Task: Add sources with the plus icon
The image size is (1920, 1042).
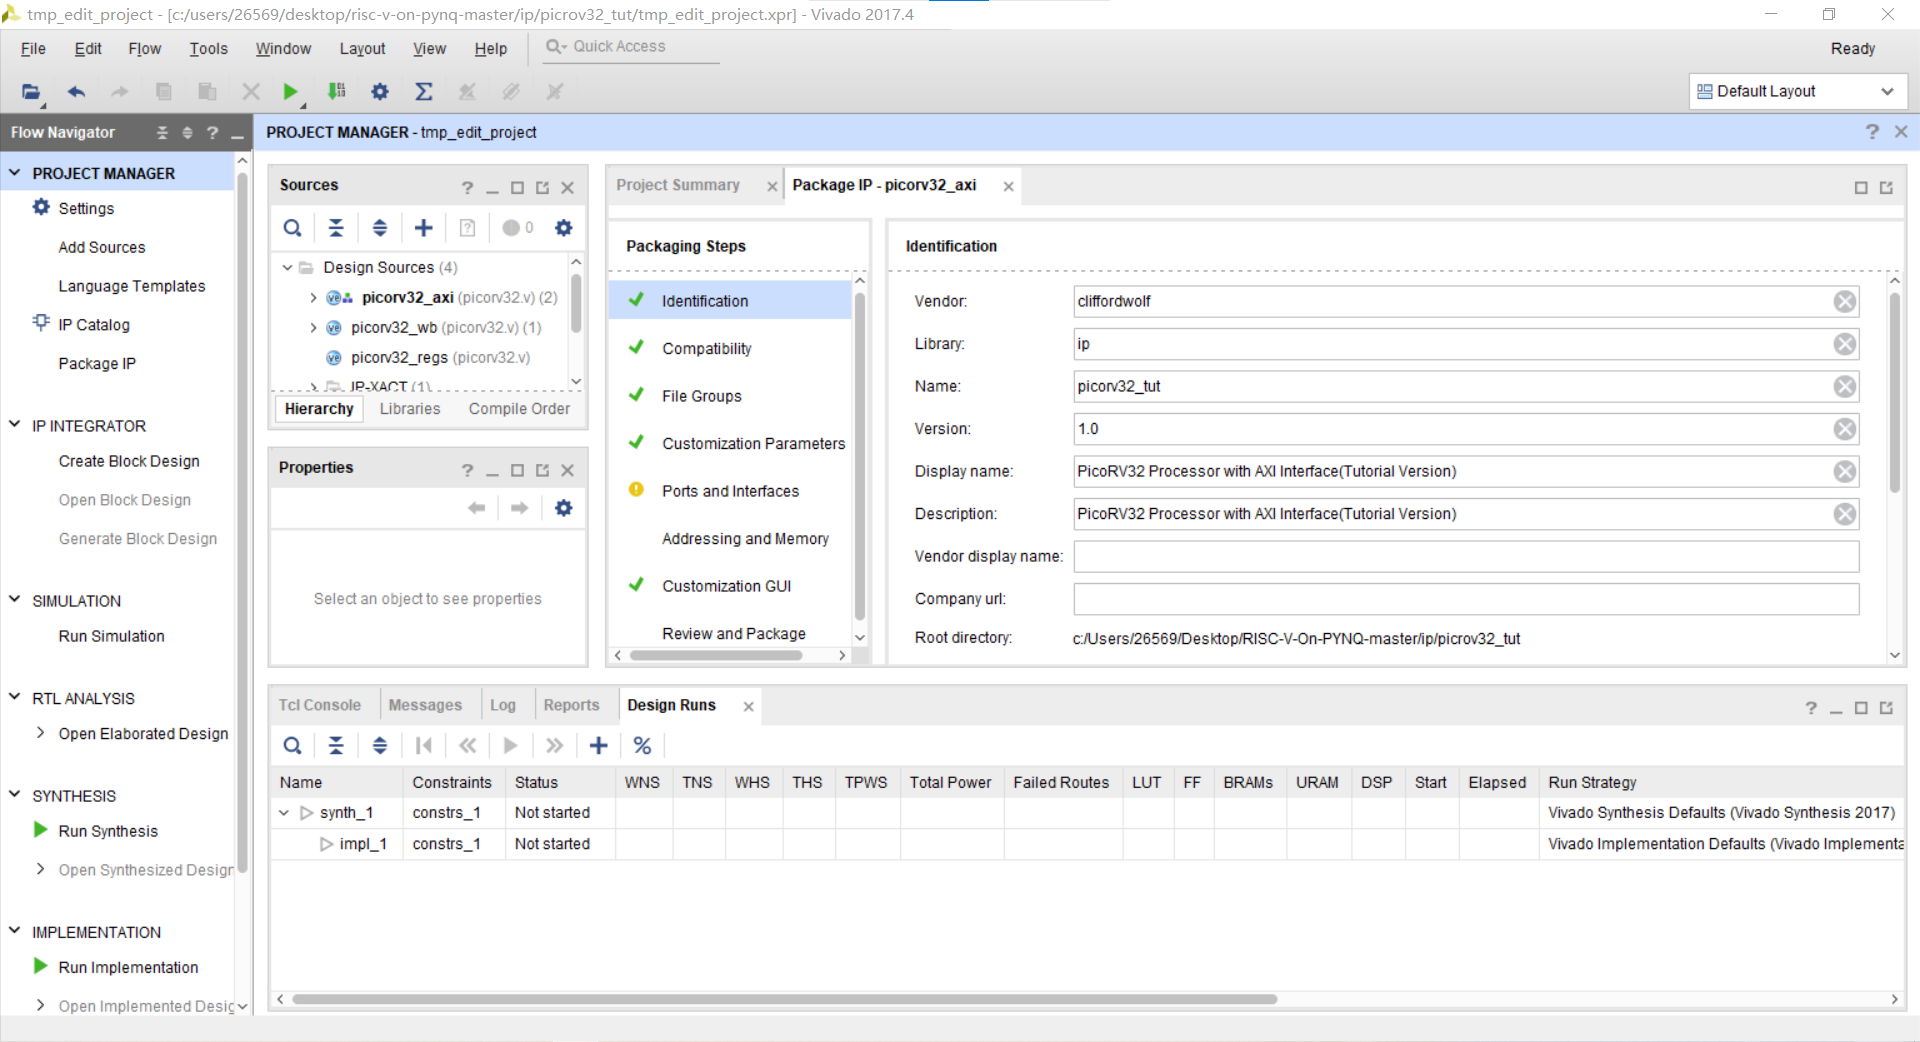Action: coord(424,228)
